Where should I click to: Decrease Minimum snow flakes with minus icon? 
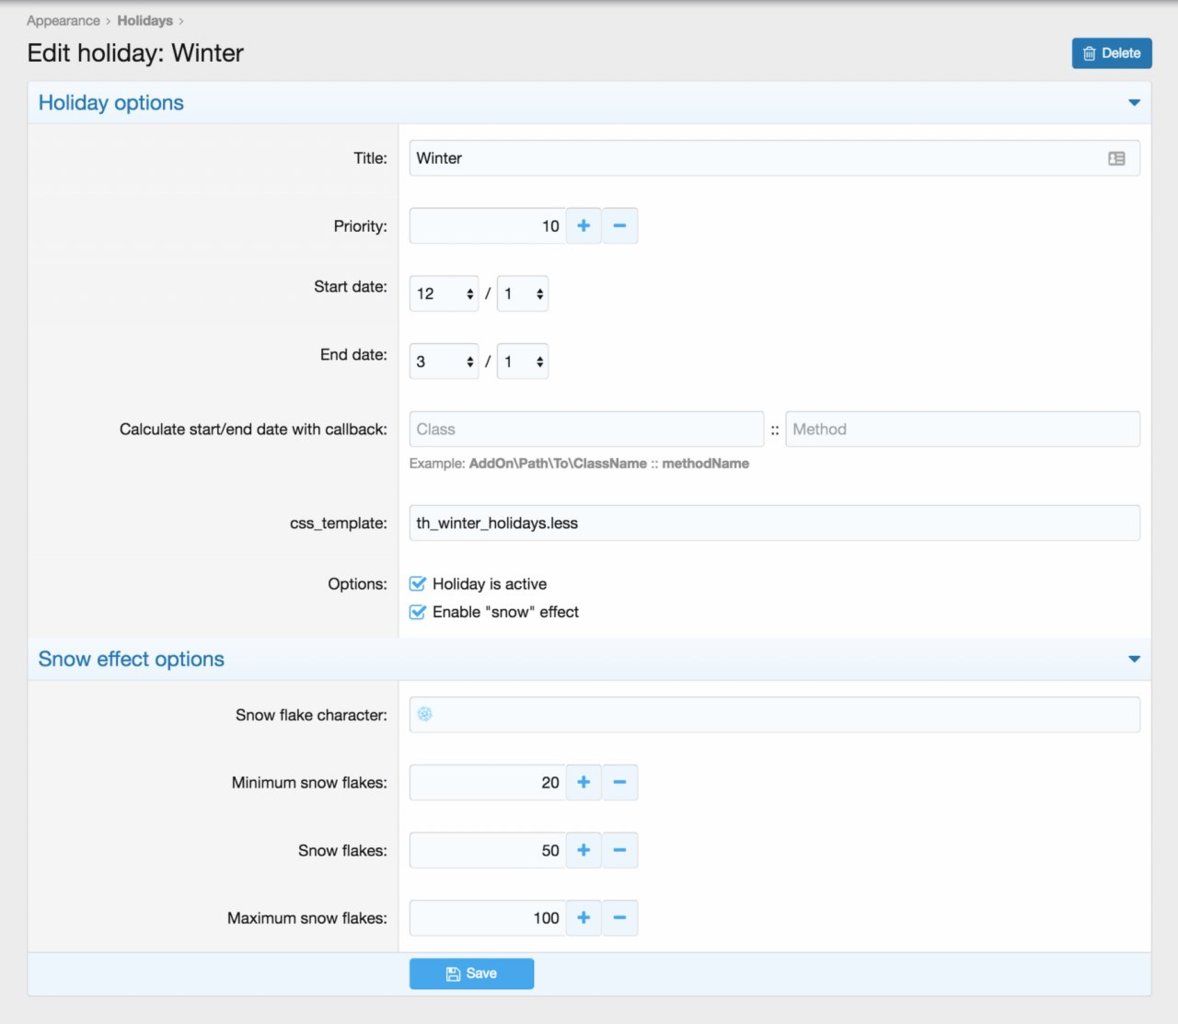tap(619, 782)
